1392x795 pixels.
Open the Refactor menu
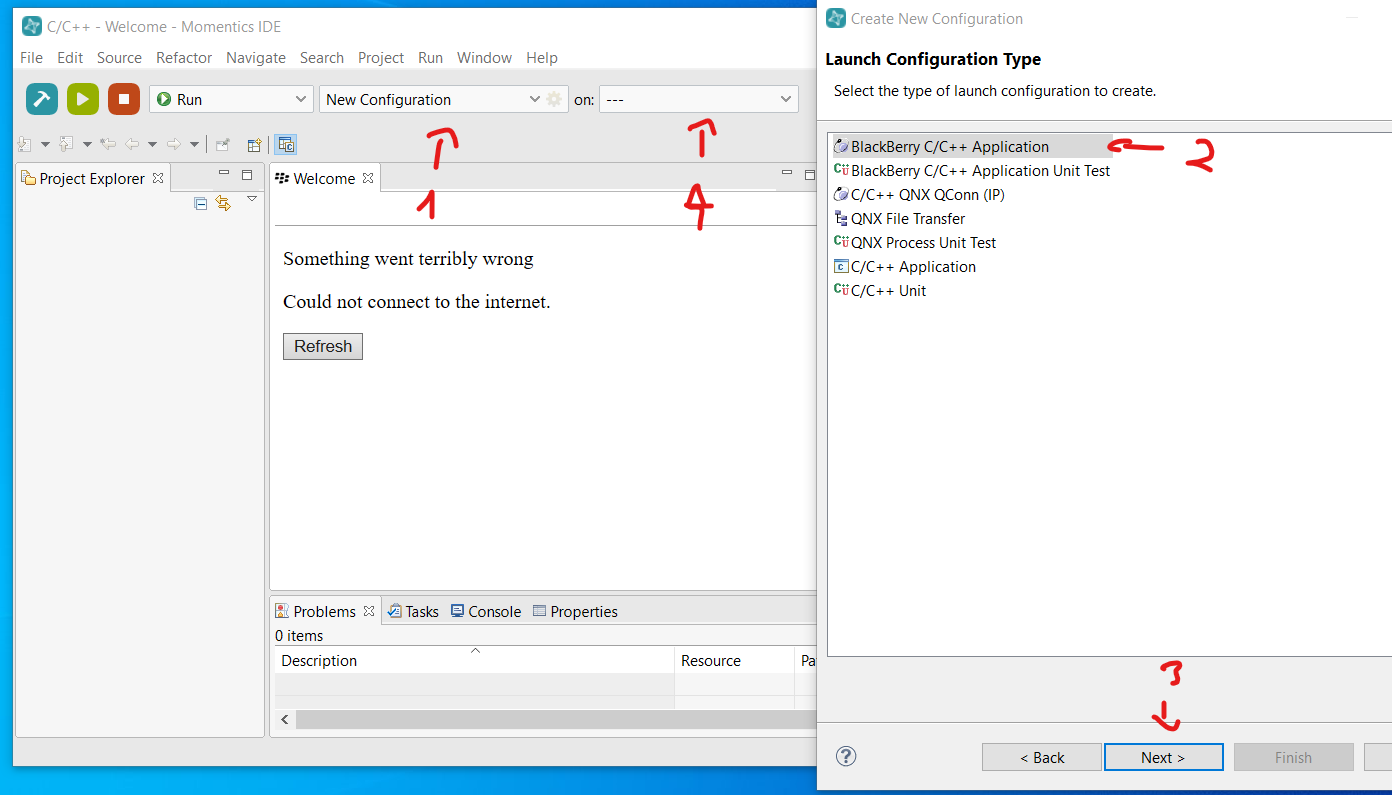[x=184, y=57]
